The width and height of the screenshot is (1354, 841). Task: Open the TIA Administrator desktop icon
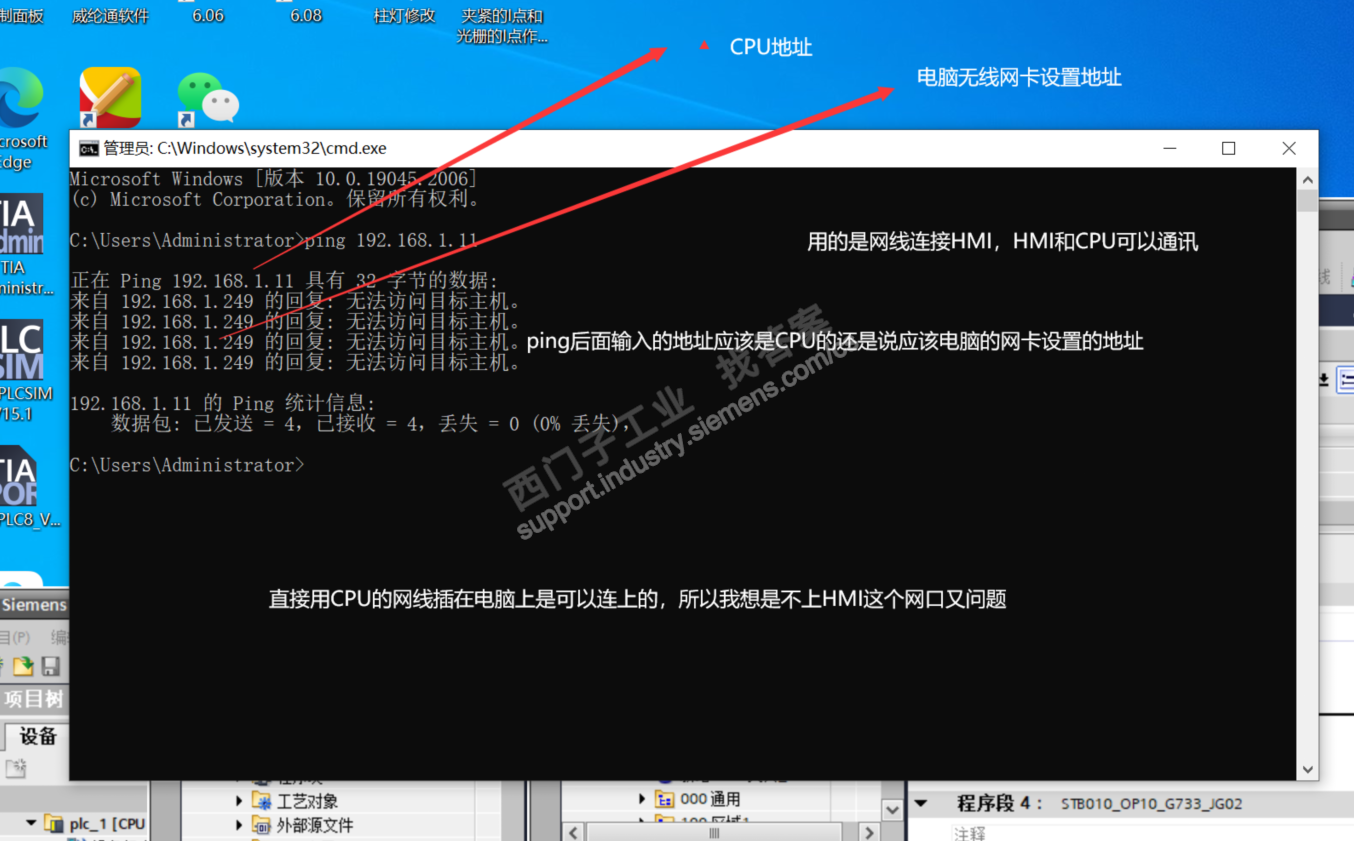click(x=22, y=225)
